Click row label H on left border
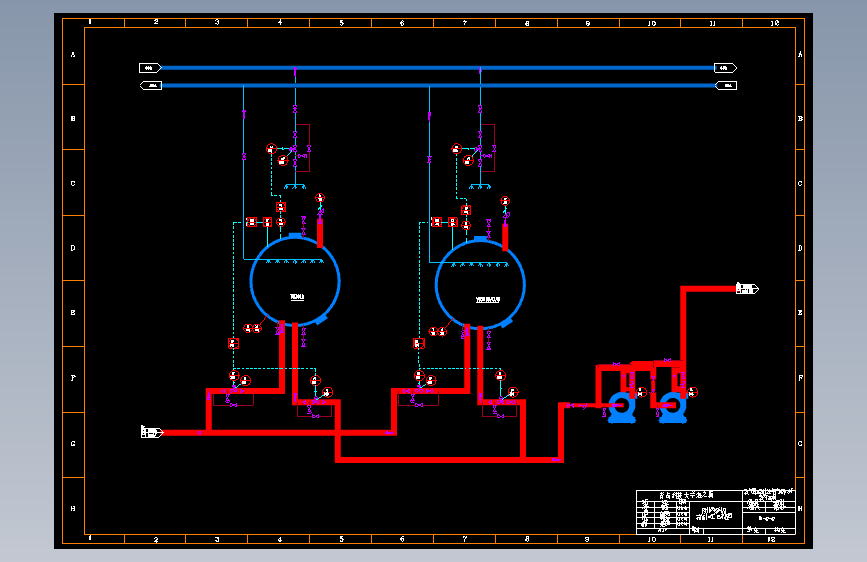 point(73,508)
